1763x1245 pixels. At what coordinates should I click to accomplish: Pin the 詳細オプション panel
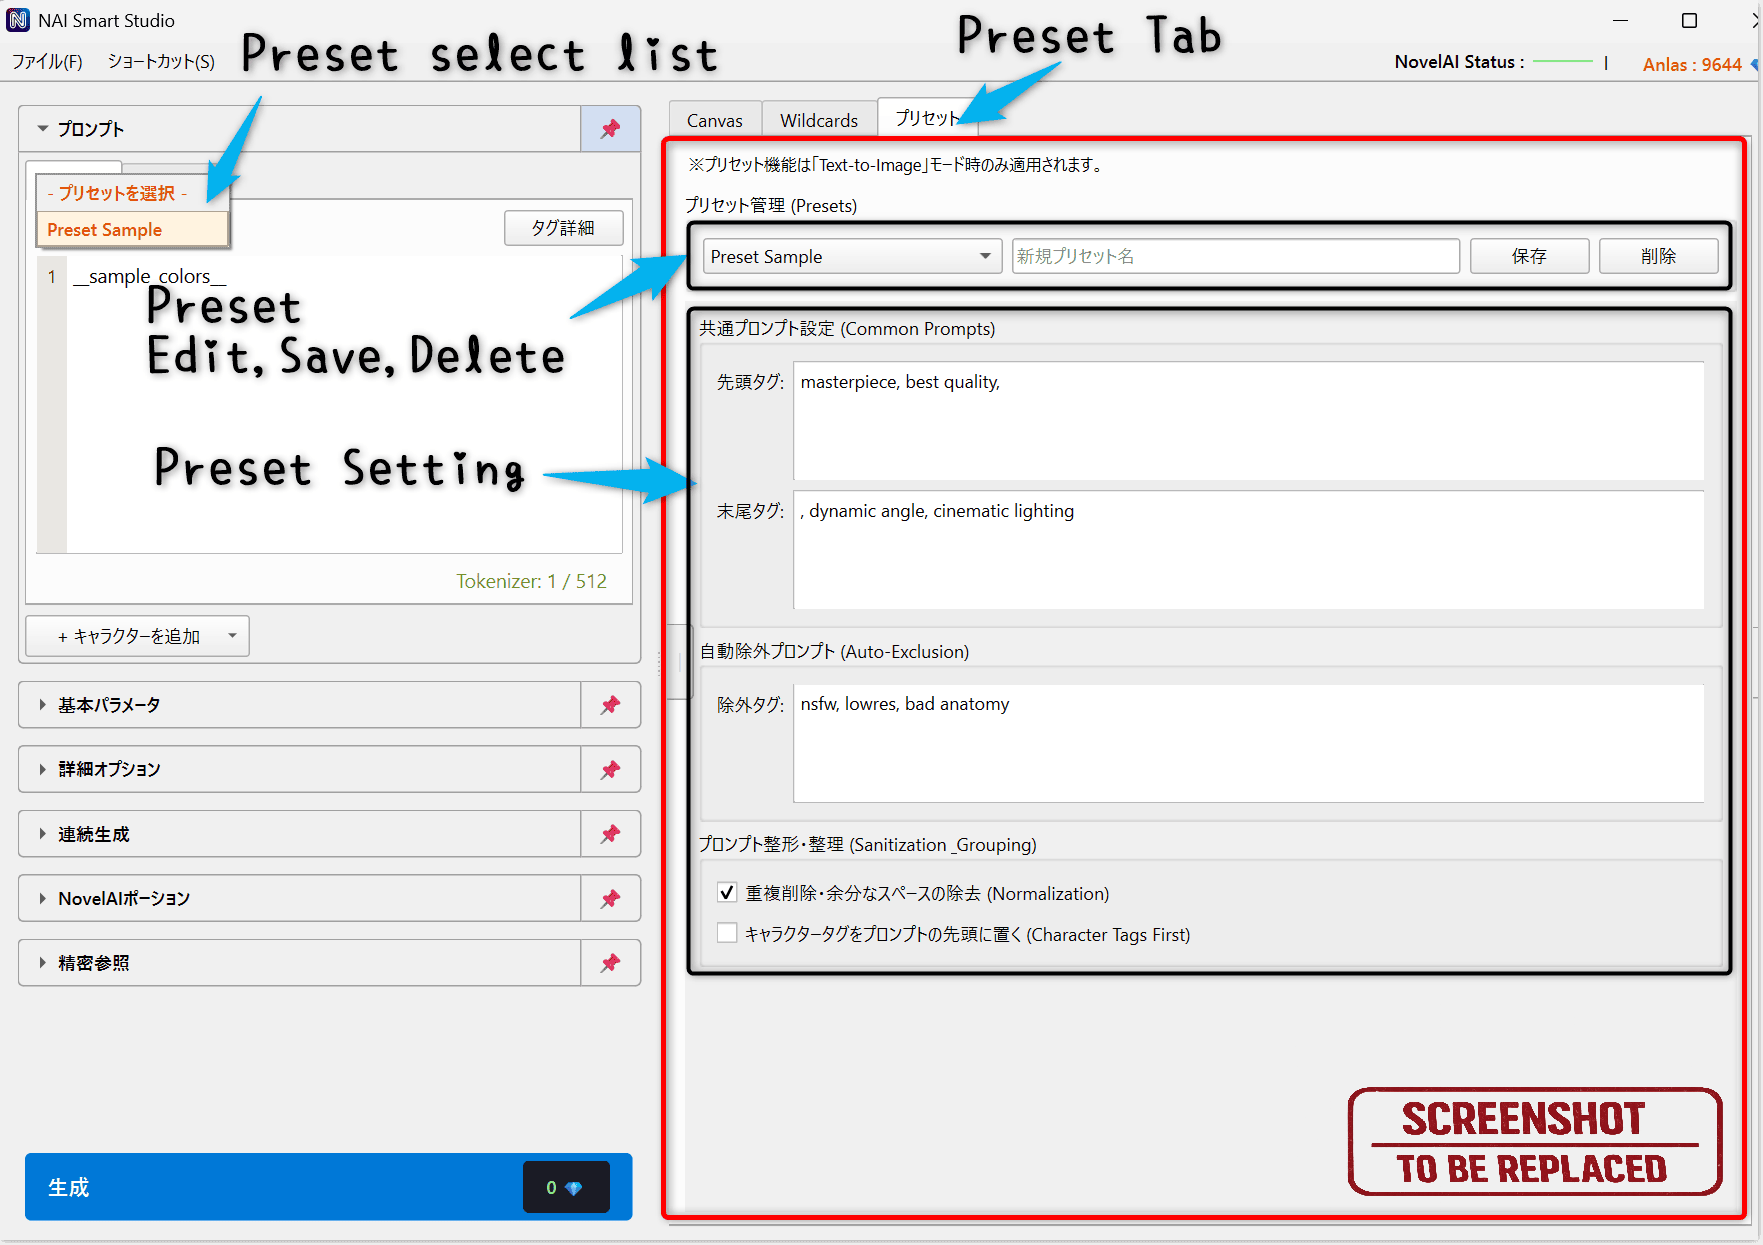click(x=610, y=769)
